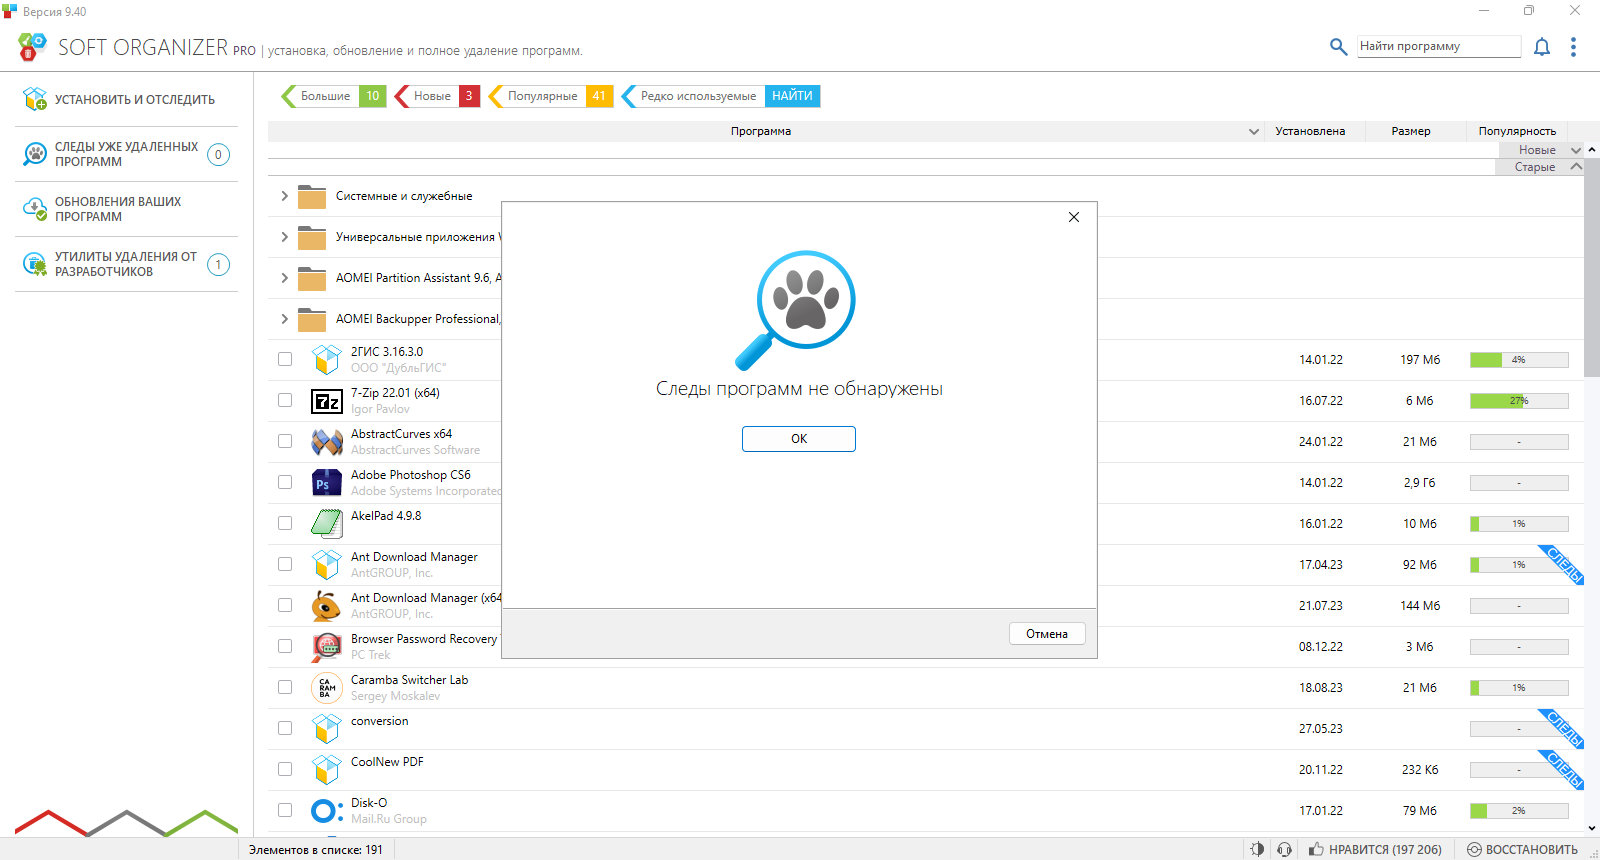
Task: Click the 7-Zip program icon
Action: point(327,401)
